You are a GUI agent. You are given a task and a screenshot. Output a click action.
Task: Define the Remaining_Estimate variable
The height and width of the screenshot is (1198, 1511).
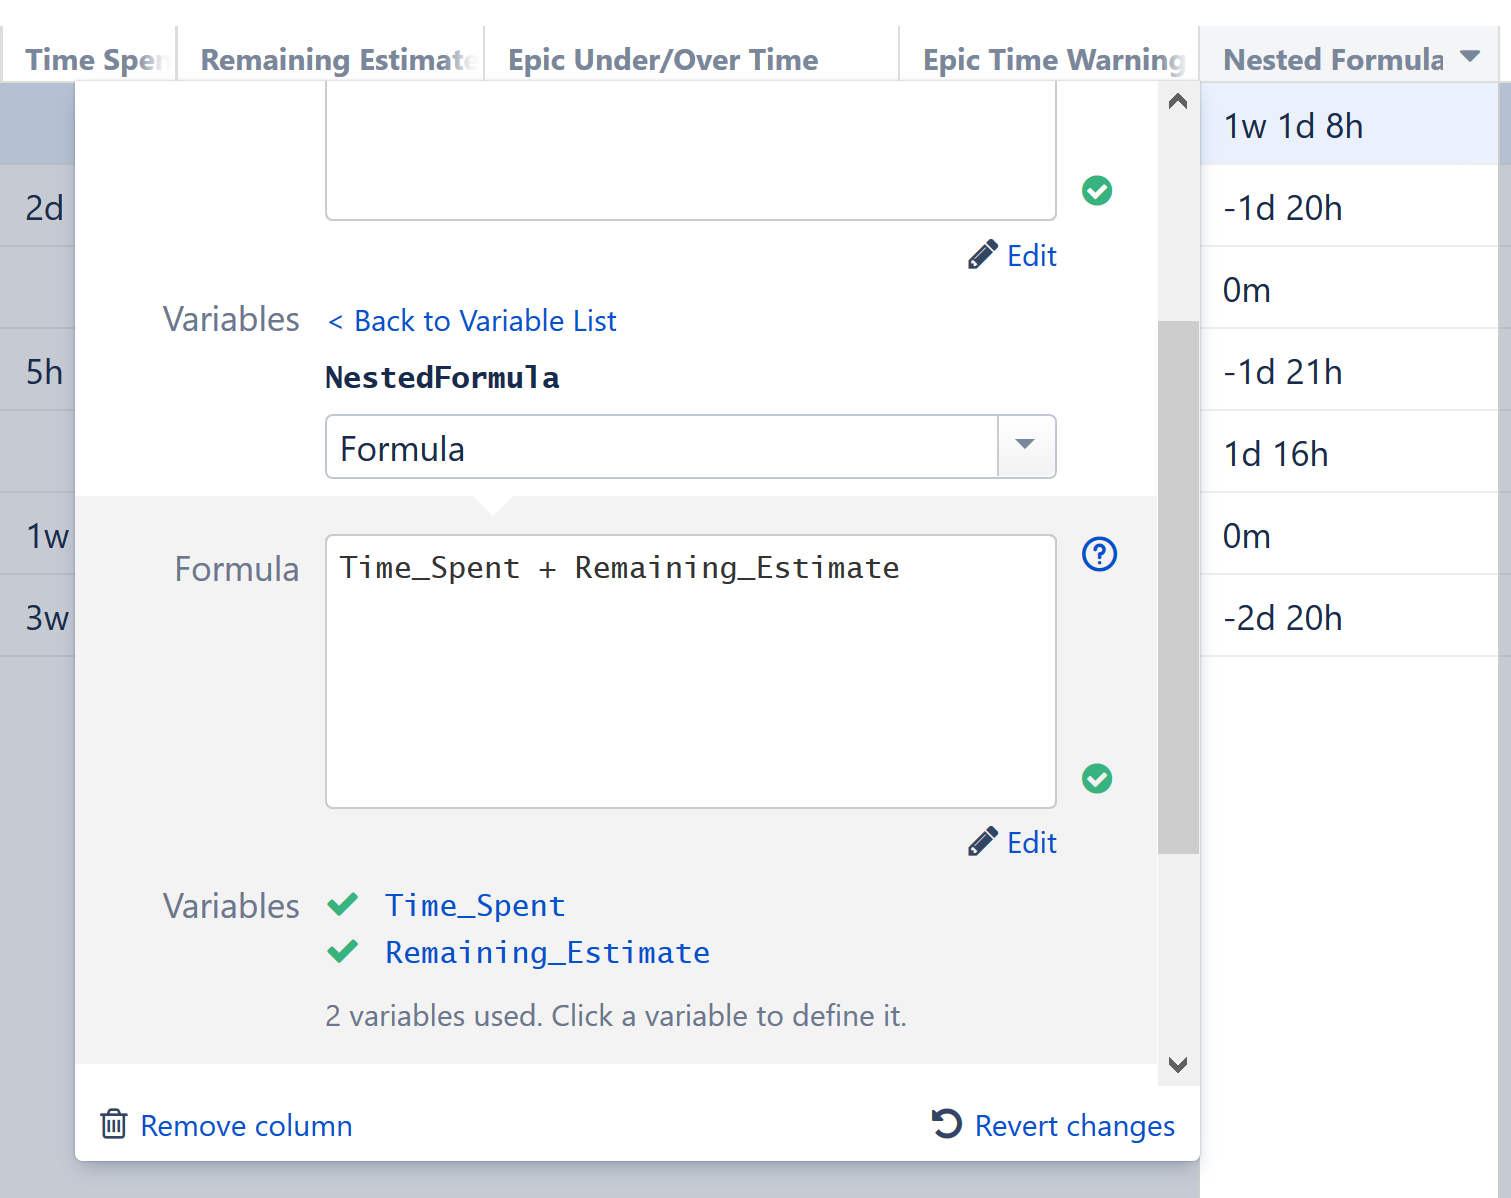(547, 952)
